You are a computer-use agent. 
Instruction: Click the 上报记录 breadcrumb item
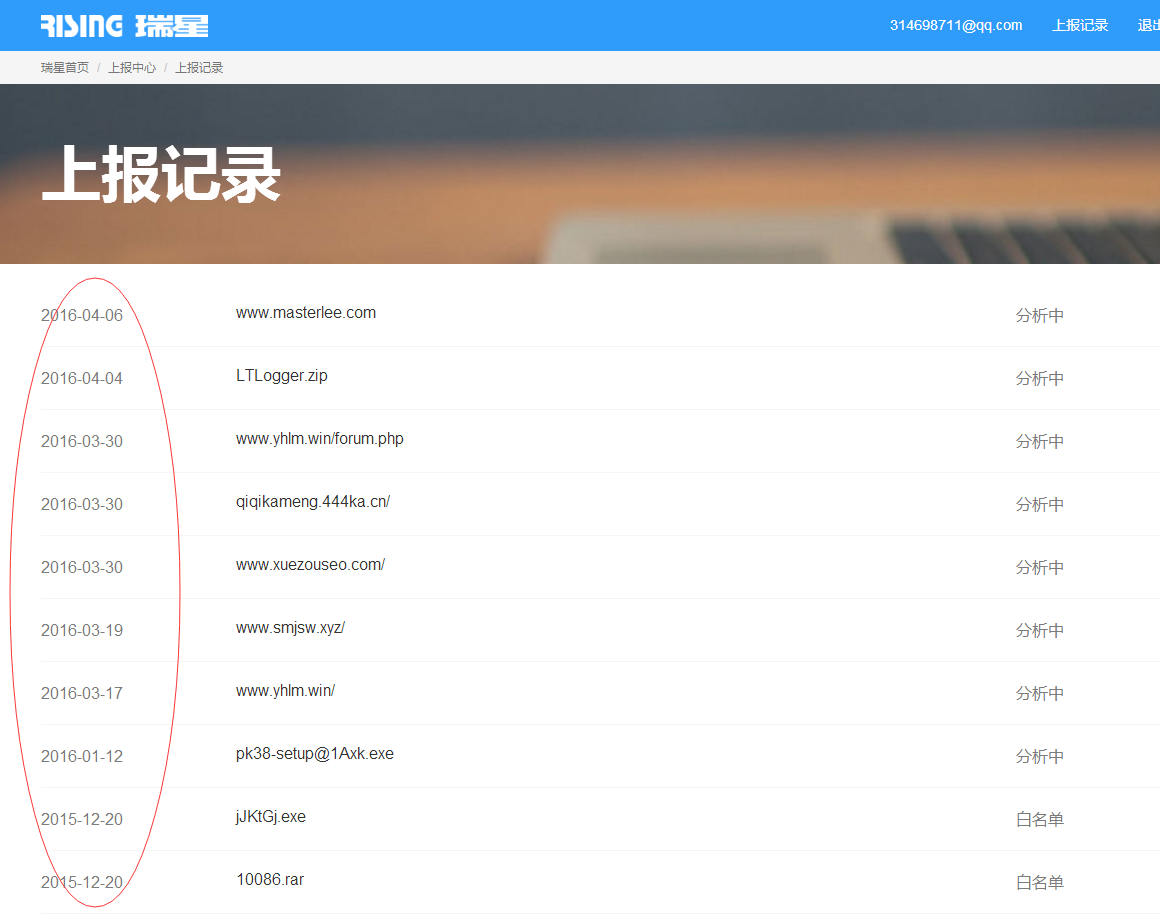click(199, 67)
